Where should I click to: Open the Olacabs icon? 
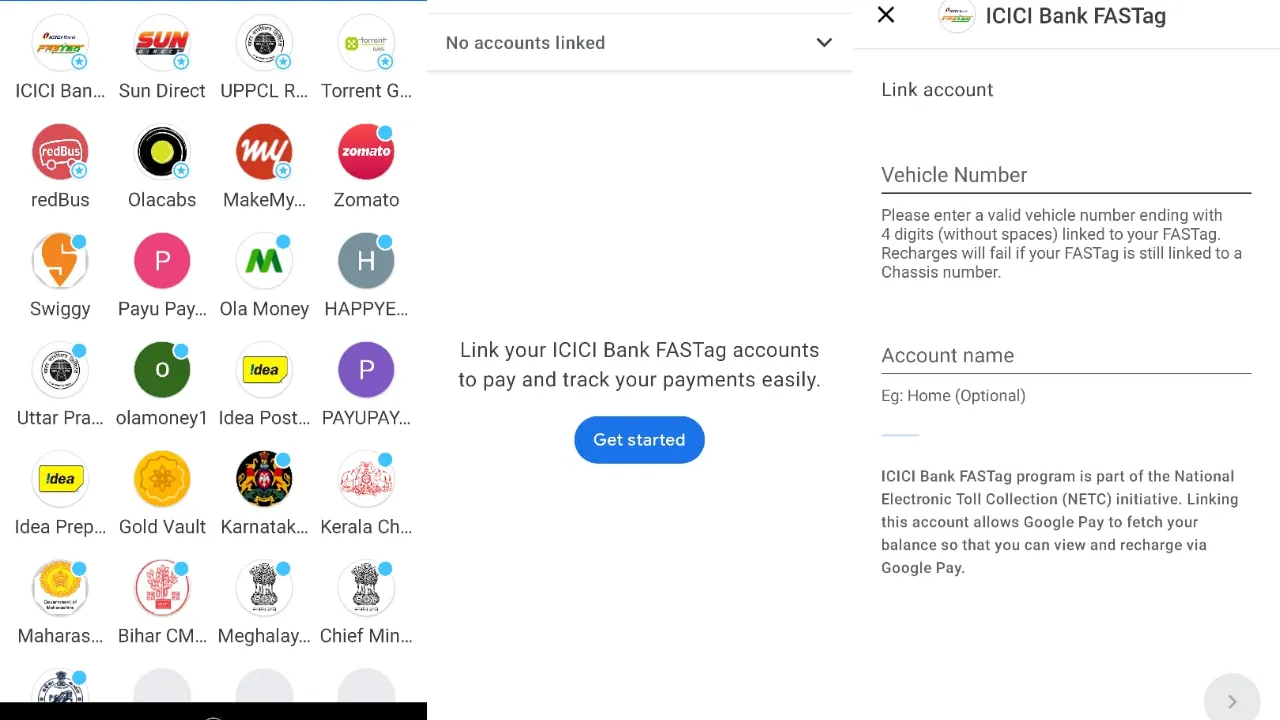[x=162, y=152]
